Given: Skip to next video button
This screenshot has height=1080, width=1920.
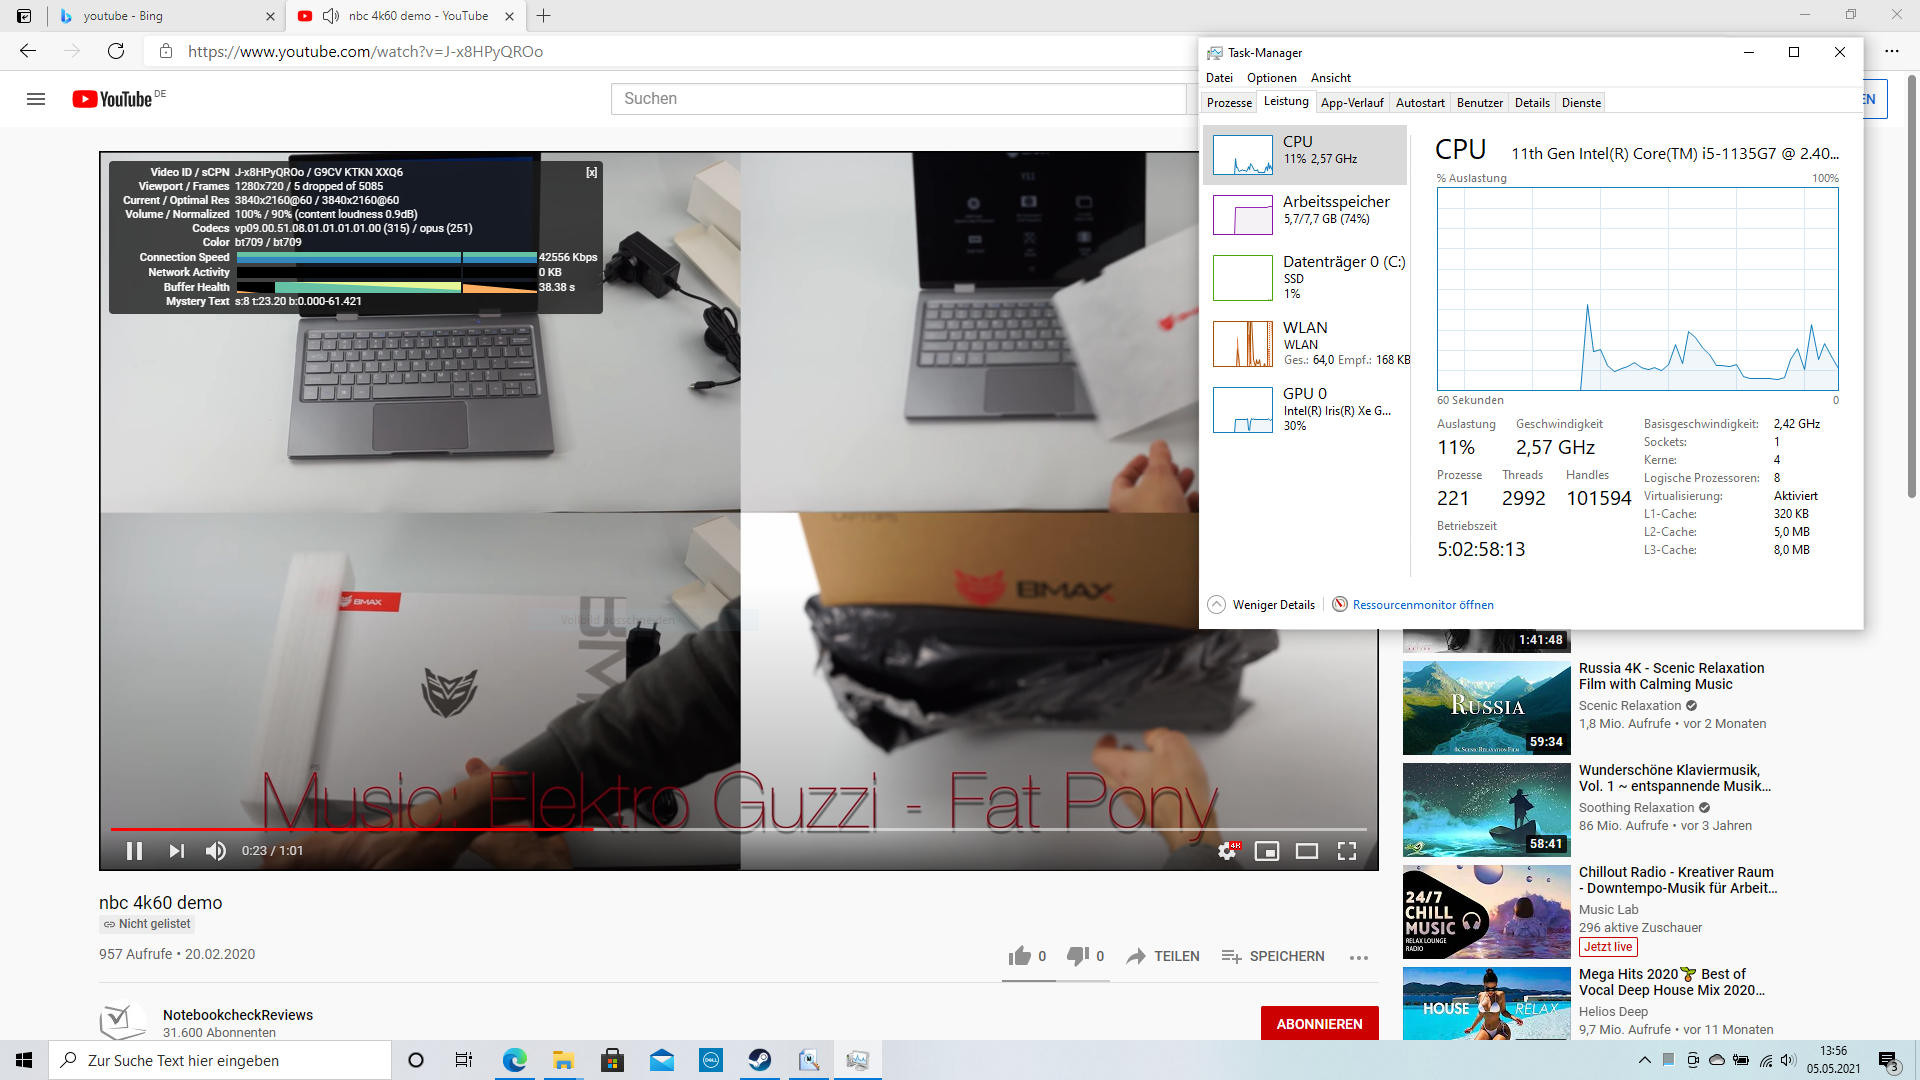Looking at the screenshot, I should pos(176,851).
